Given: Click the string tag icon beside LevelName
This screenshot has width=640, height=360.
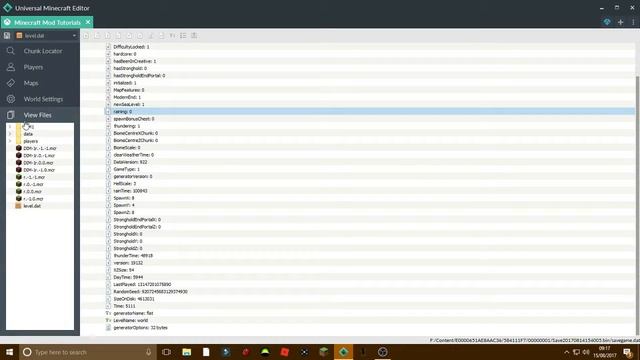Looking at the screenshot, I should [108, 320].
